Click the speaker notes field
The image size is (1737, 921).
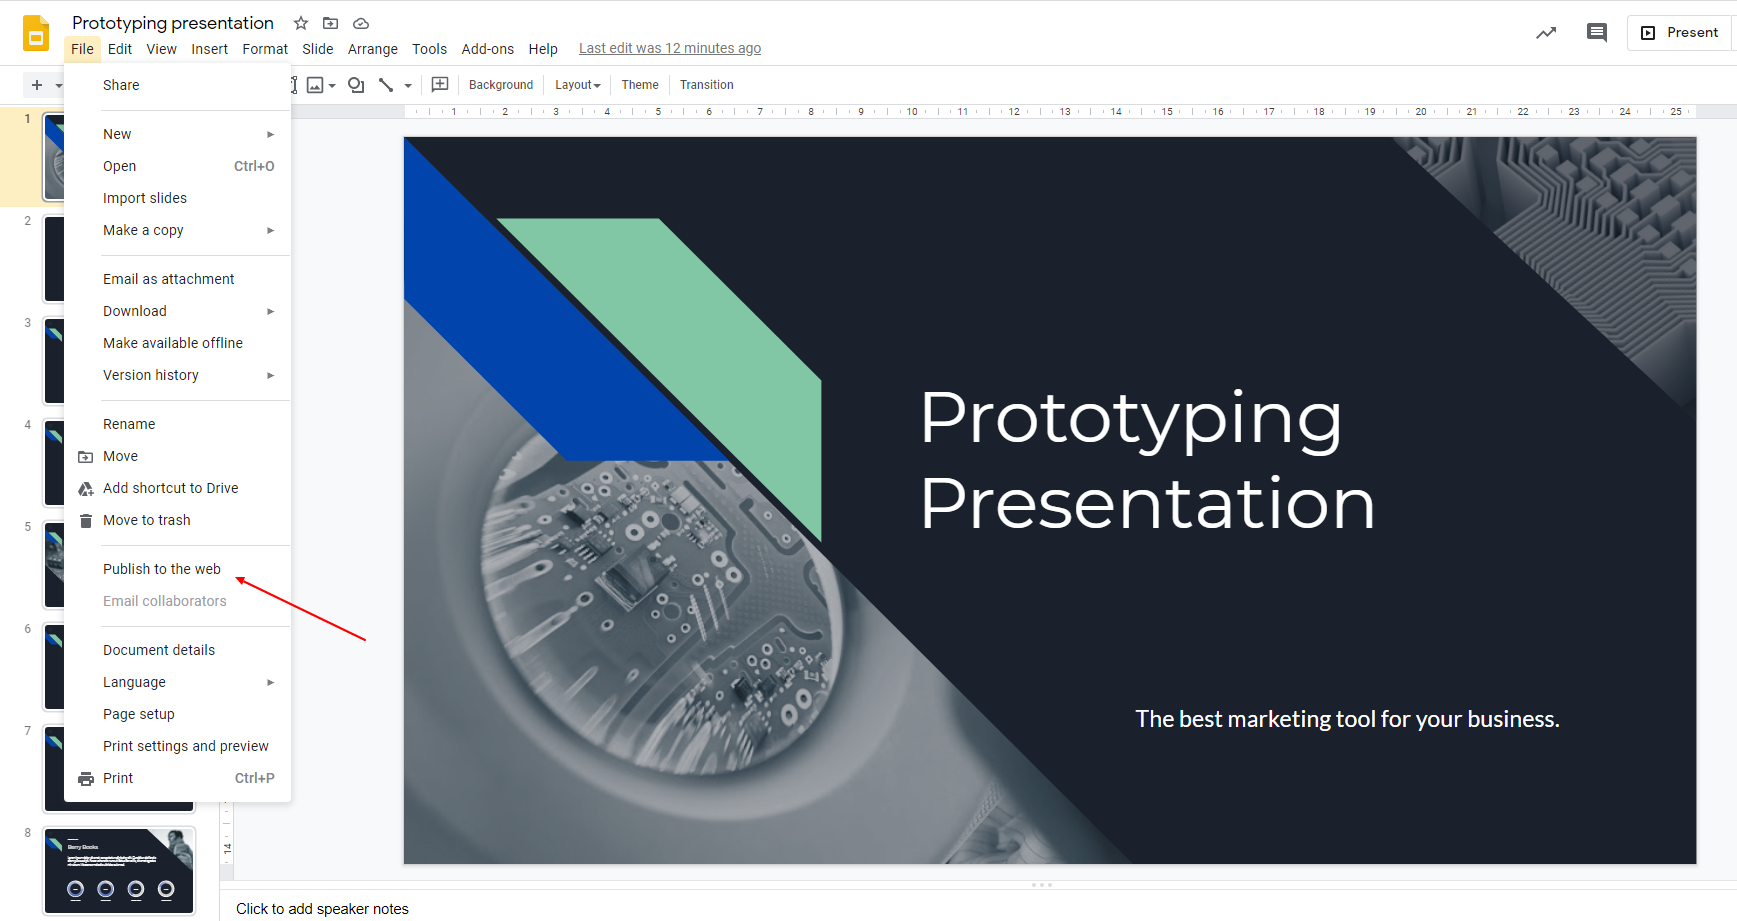[x=322, y=909]
